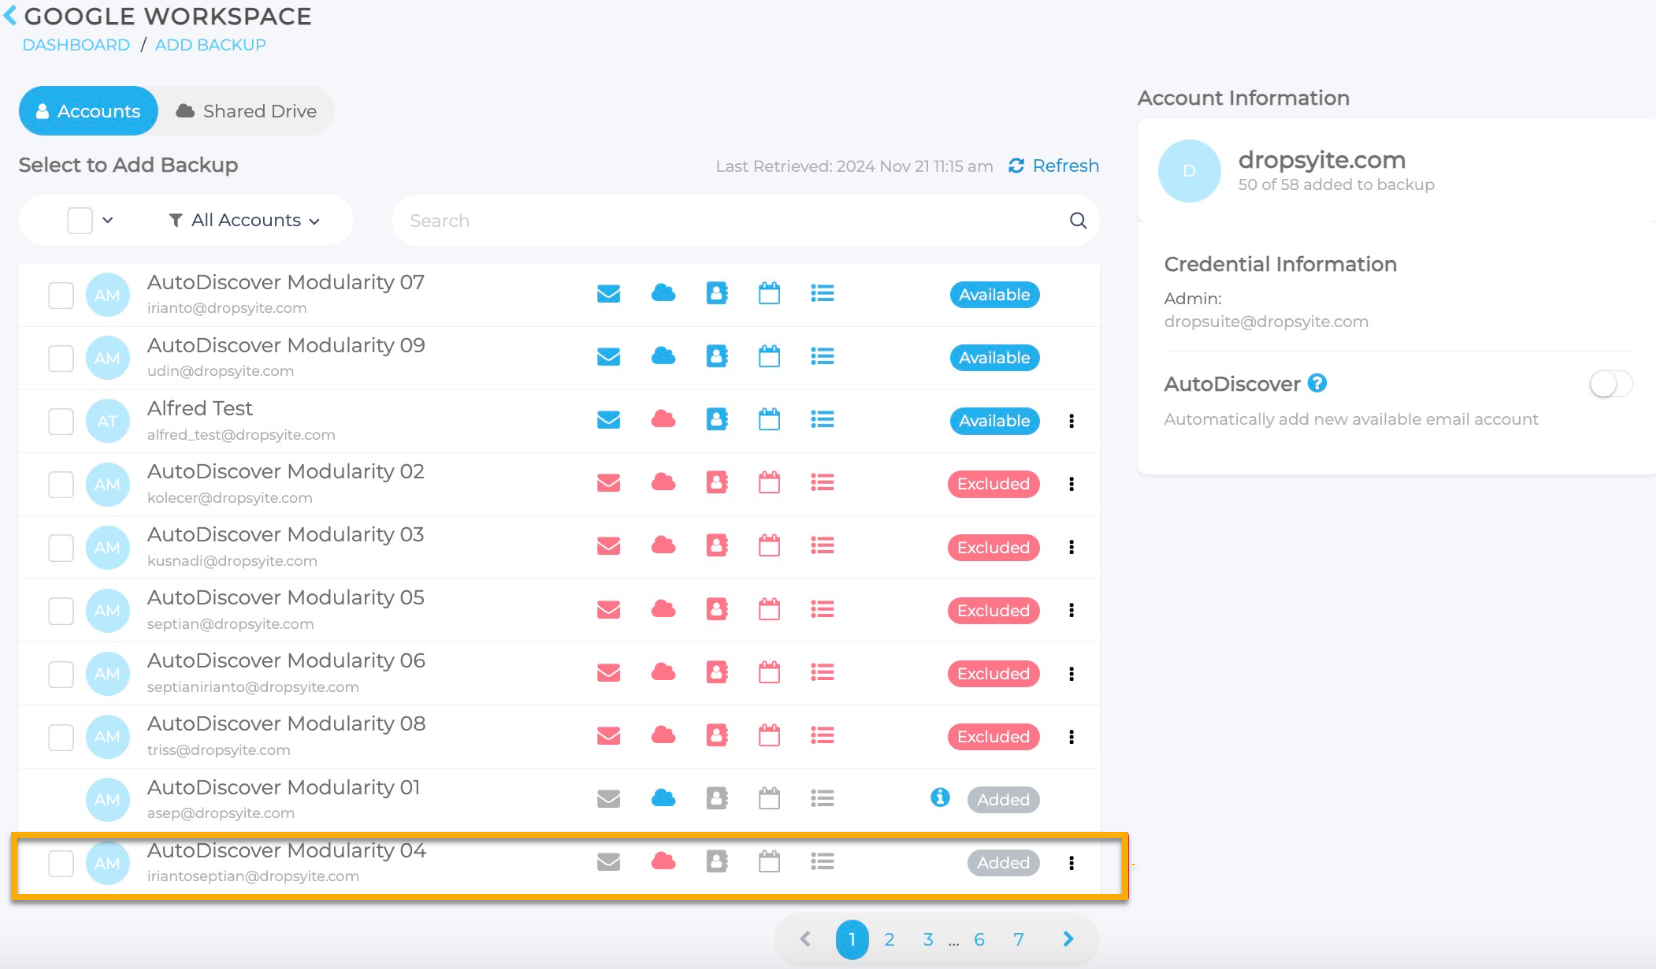Switch to the Shared Drive tab

(x=246, y=111)
